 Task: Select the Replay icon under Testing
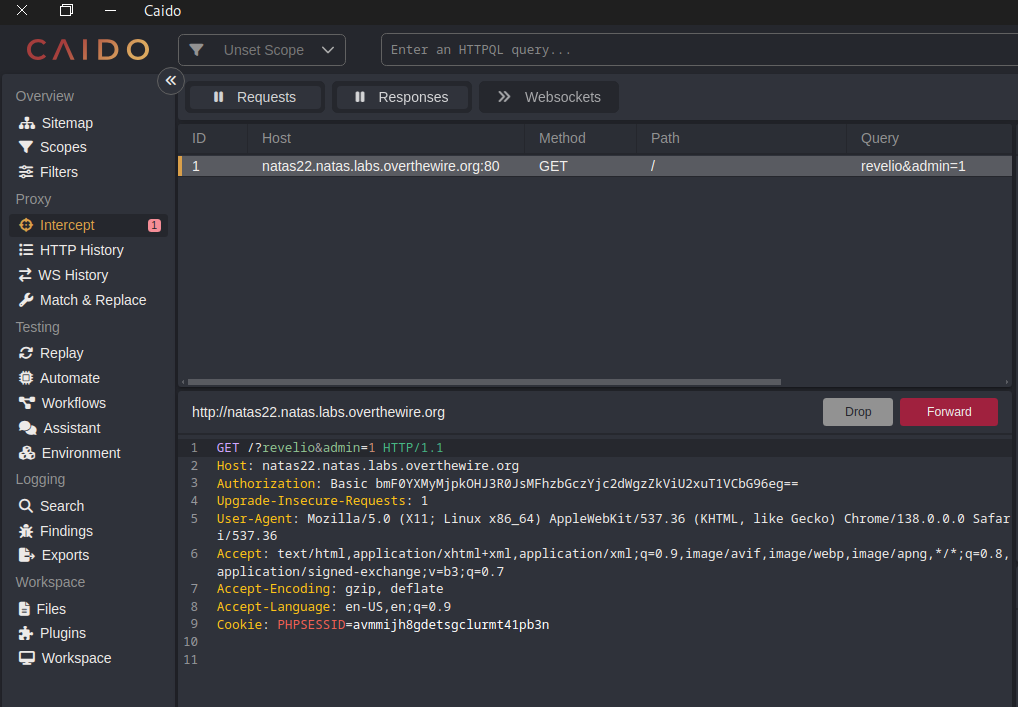[x=26, y=353]
